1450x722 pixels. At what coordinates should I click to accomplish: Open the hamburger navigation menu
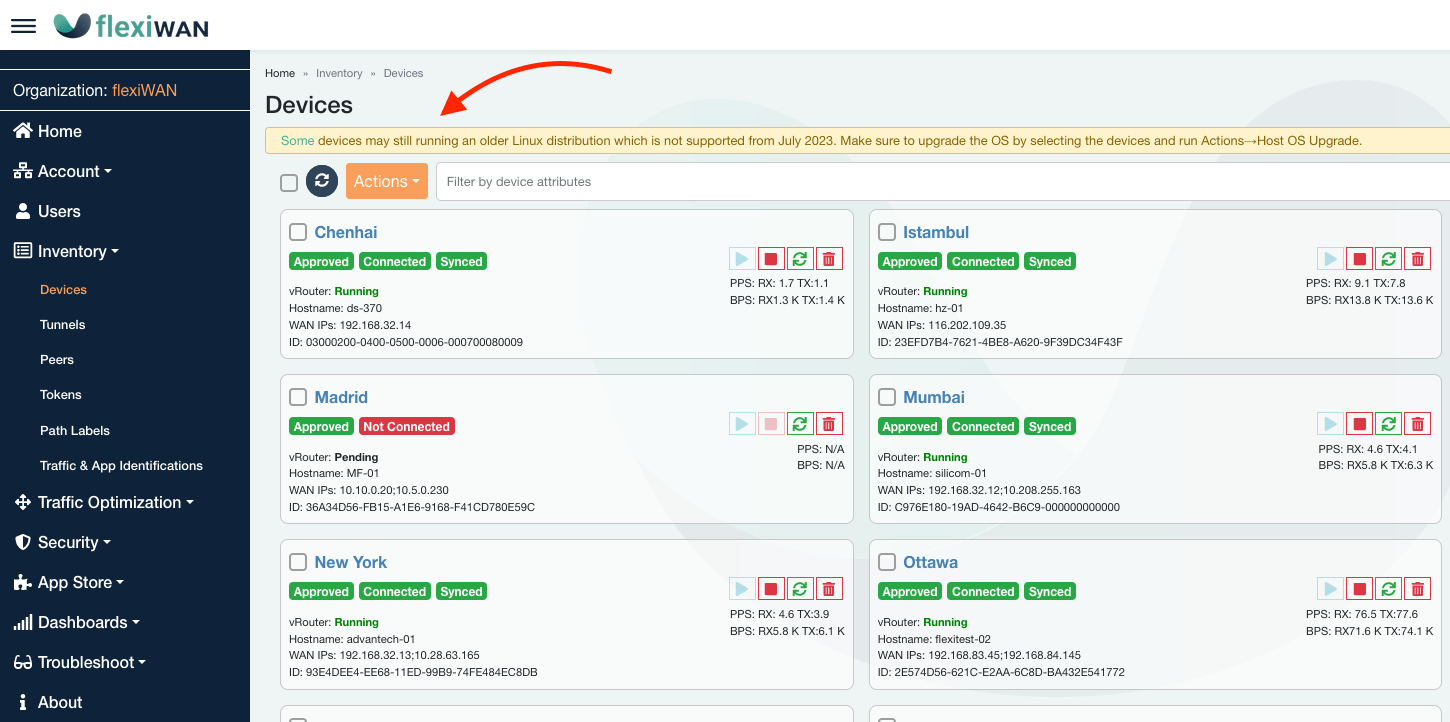tap(23, 25)
